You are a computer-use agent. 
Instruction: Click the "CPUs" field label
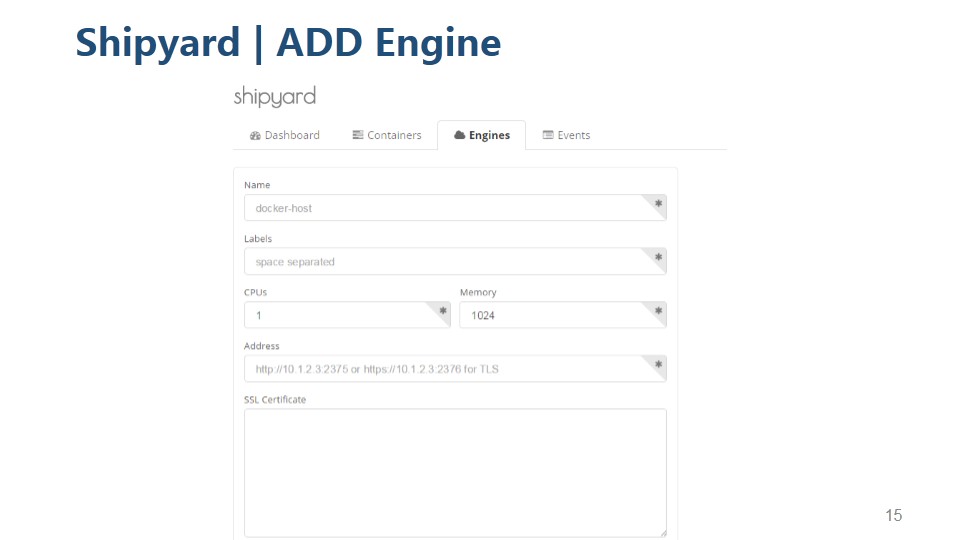[x=255, y=292]
